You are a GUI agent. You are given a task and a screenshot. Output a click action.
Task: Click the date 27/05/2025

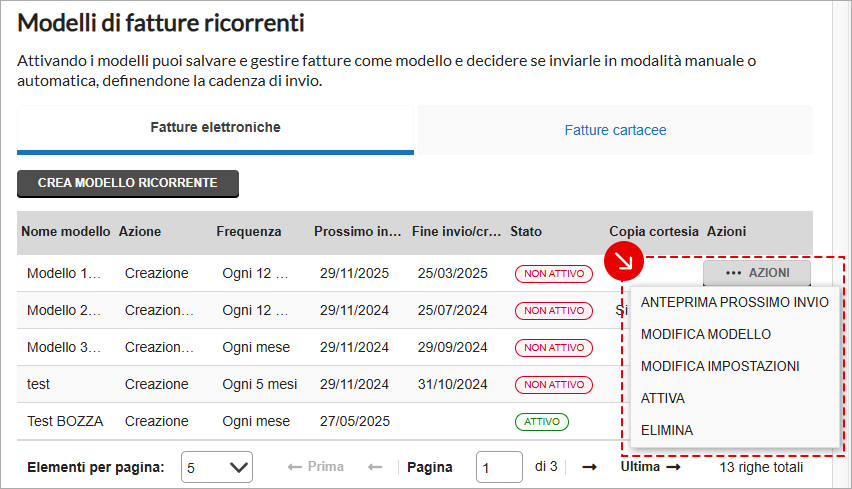point(355,421)
